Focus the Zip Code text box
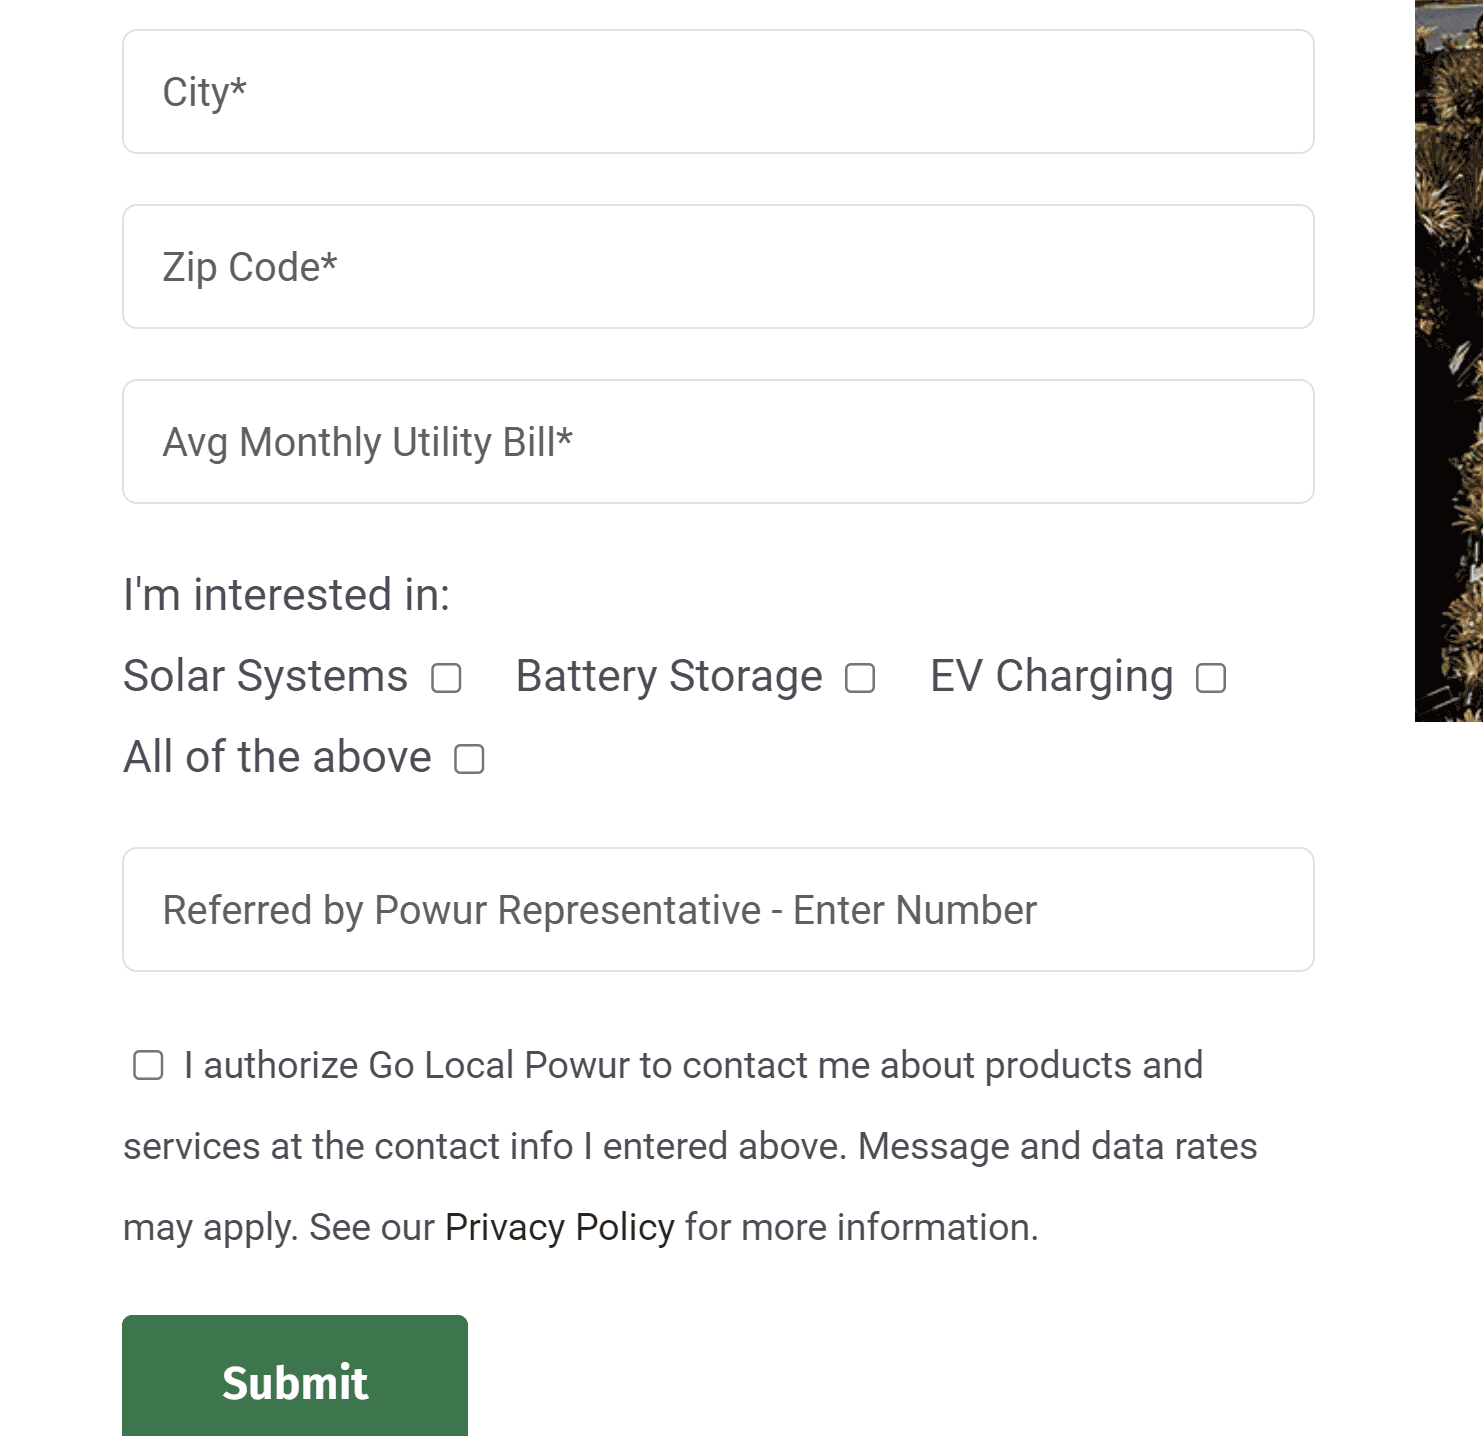Image resolution: width=1483 pixels, height=1436 pixels. point(717,267)
